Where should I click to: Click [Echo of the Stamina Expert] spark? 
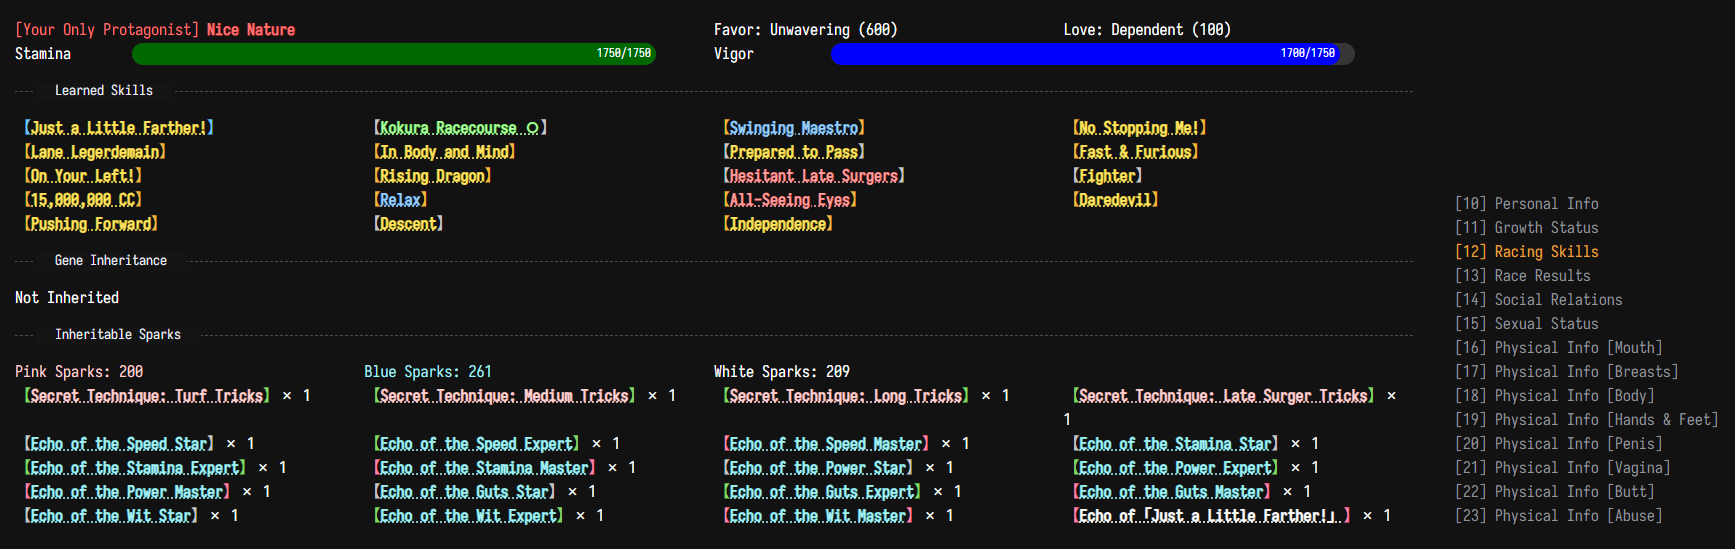tap(135, 468)
